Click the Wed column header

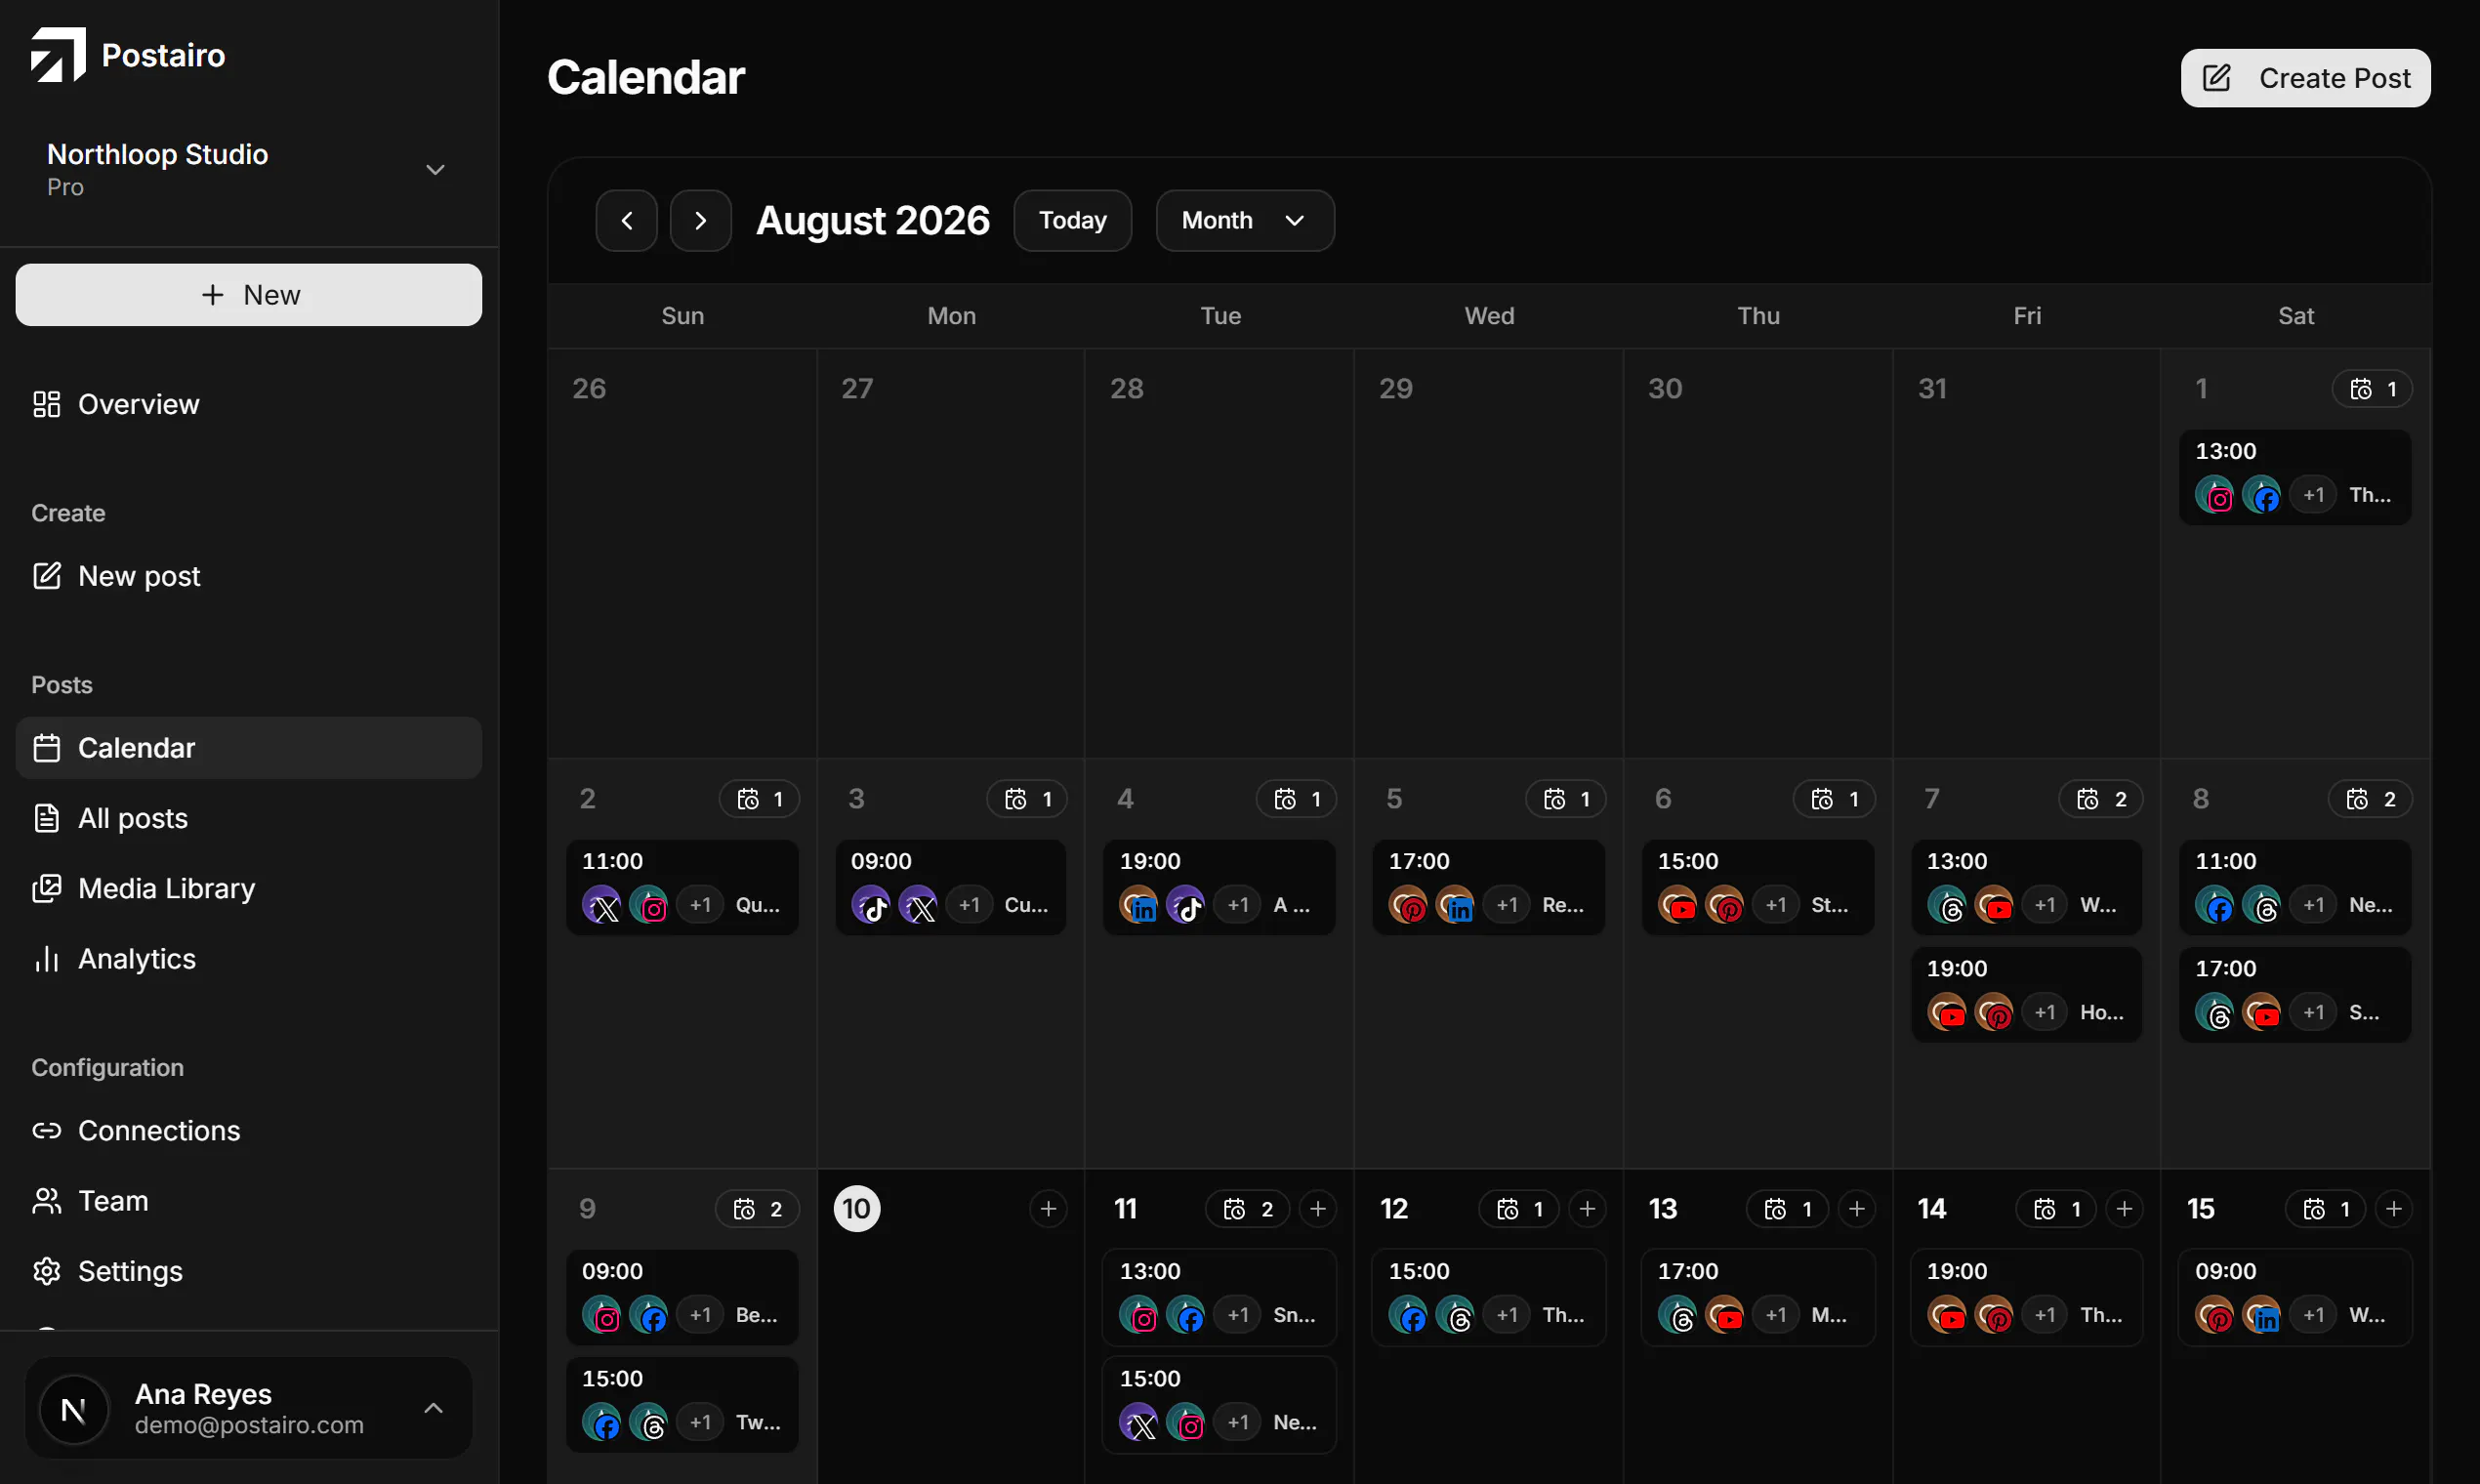(x=1489, y=316)
